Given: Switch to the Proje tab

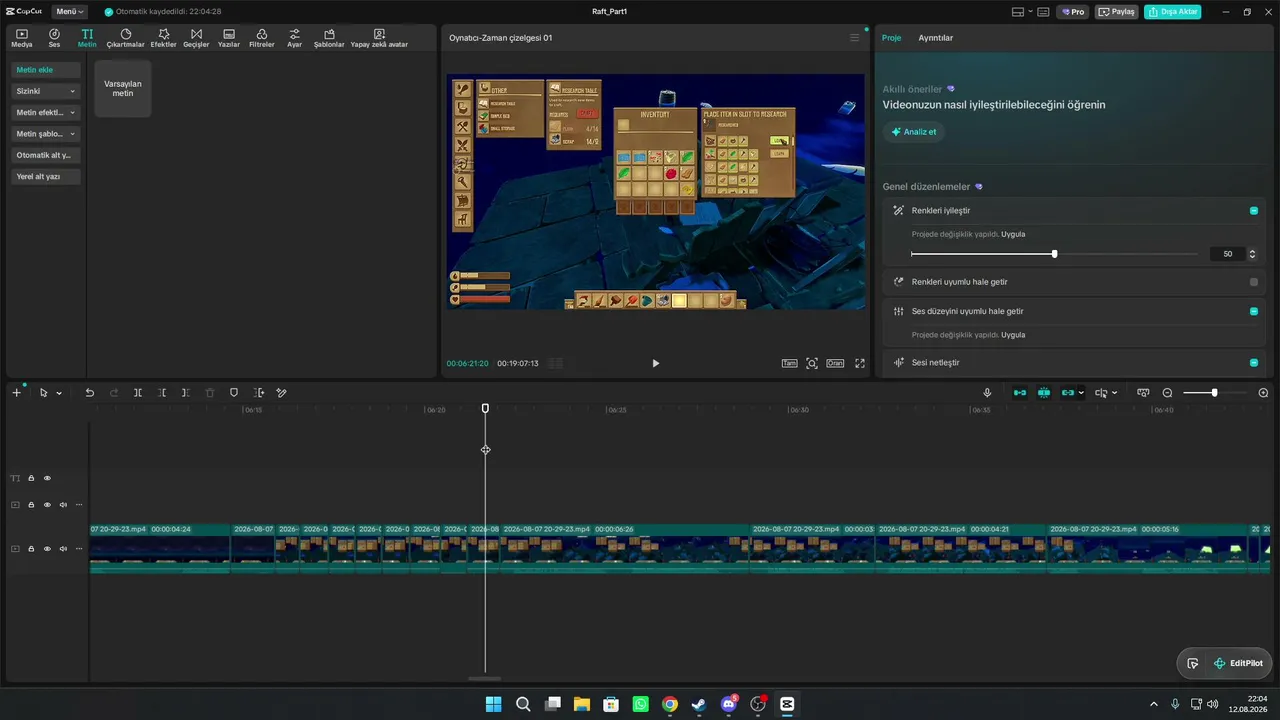Looking at the screenshot, I should pos(891,38).
